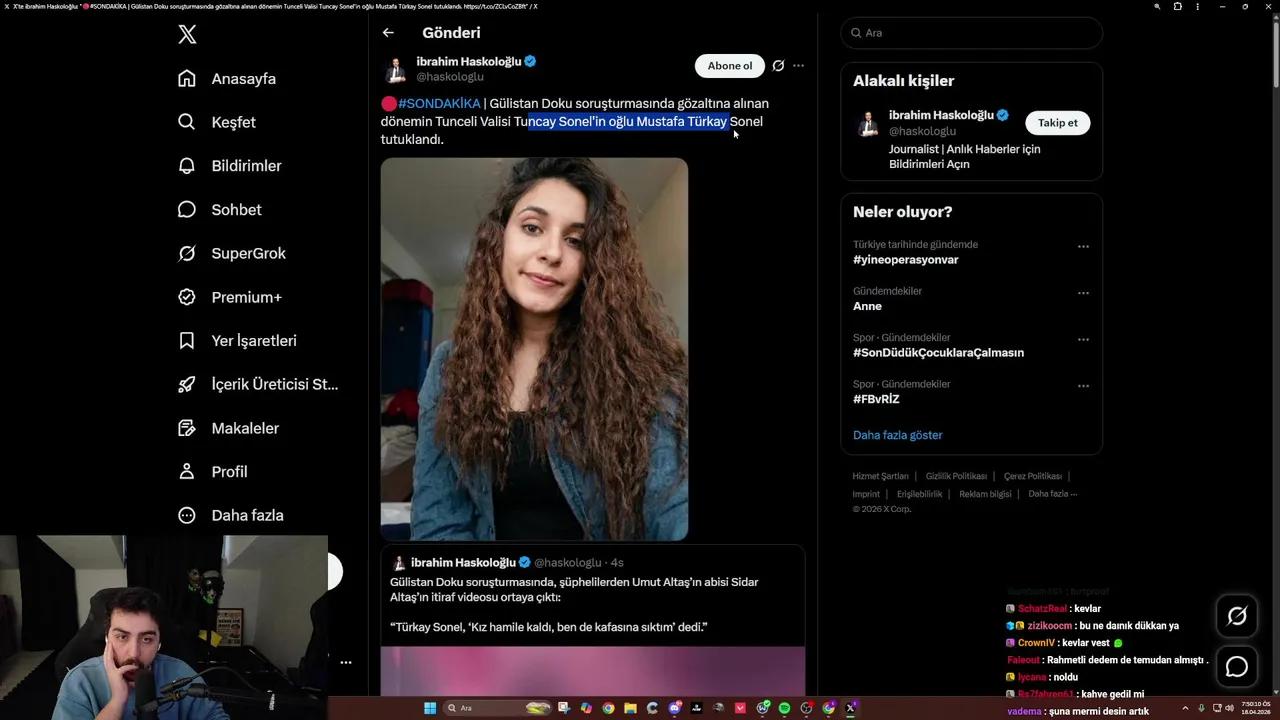Screen dimensions: 1280x720
Task: Expand the footer's Daha fazla menu
Action: (1053, 494)
